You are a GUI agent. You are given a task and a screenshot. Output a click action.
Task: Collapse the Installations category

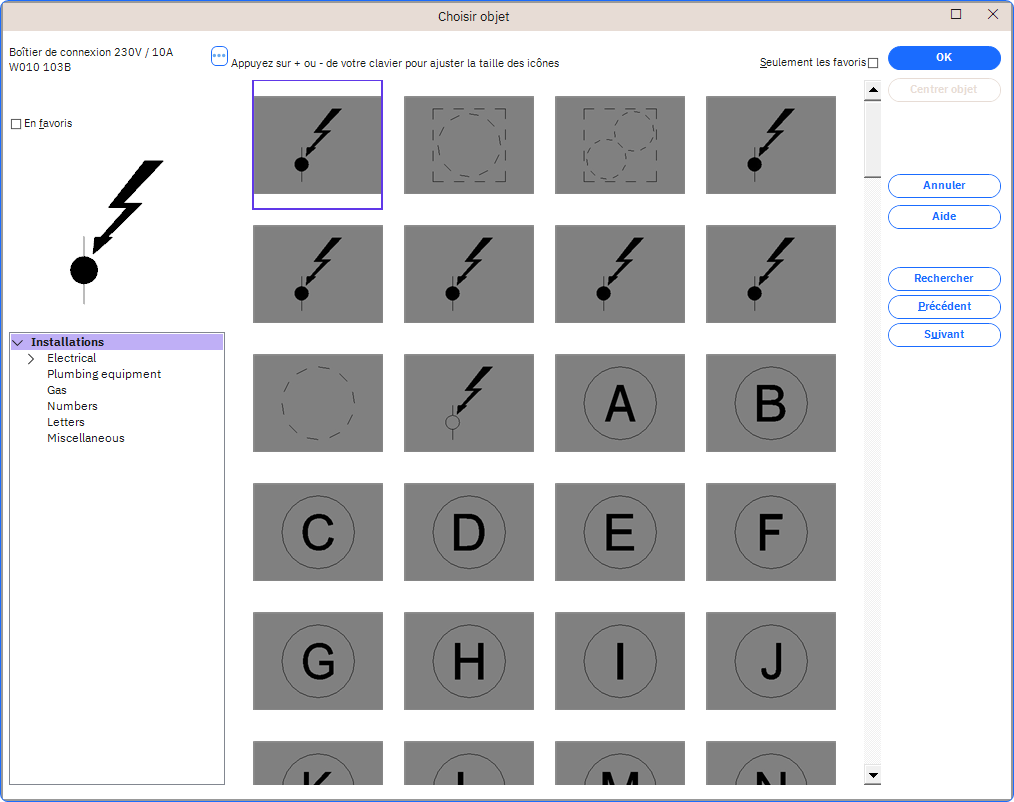click(x=17, y=342)
